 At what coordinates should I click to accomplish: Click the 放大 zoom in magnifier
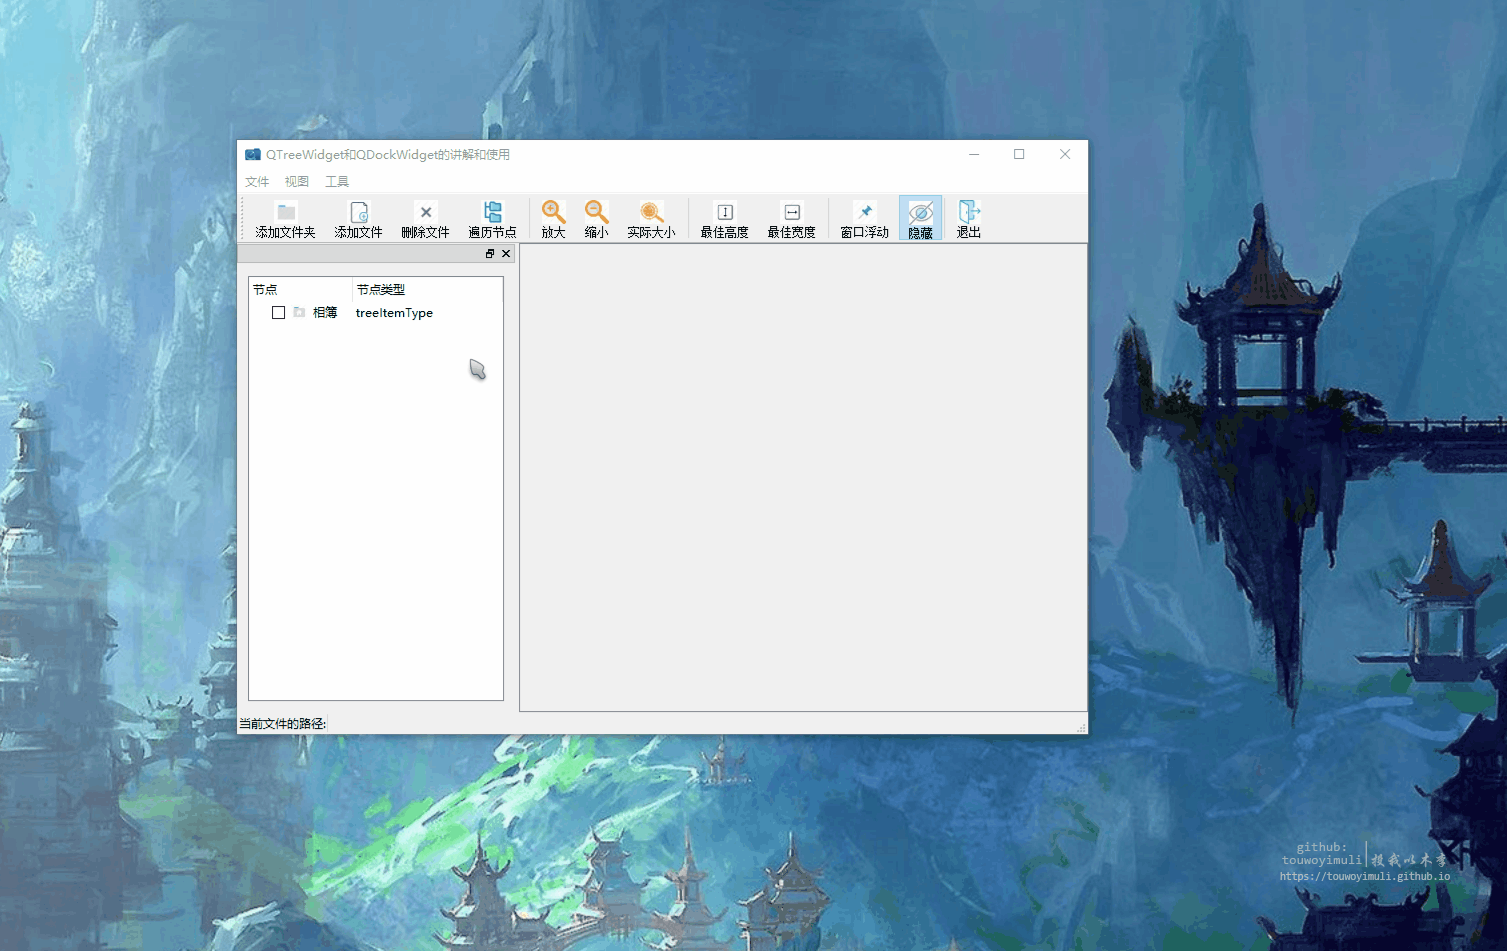553,212
